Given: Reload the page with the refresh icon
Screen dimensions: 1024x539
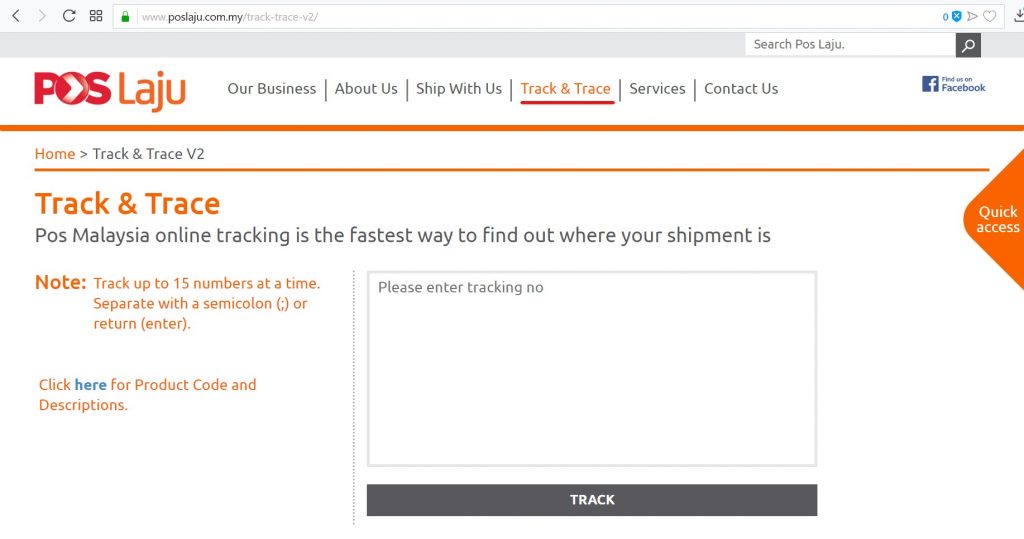Looking at the screenshot, I should 69,16.
